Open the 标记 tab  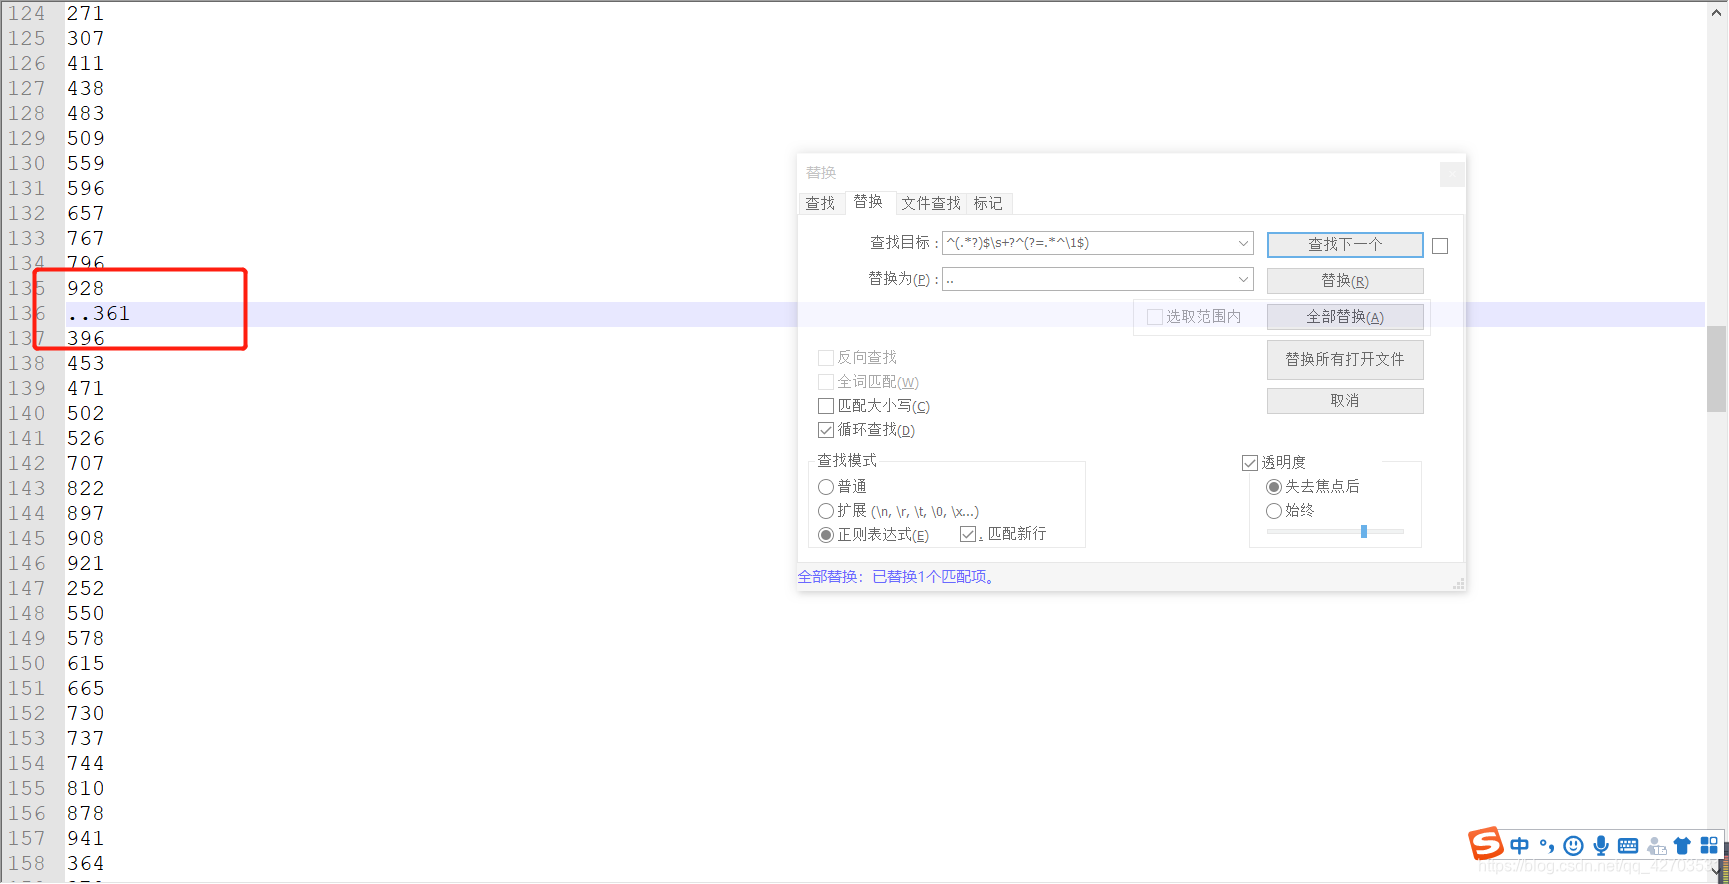click(988, 203)
